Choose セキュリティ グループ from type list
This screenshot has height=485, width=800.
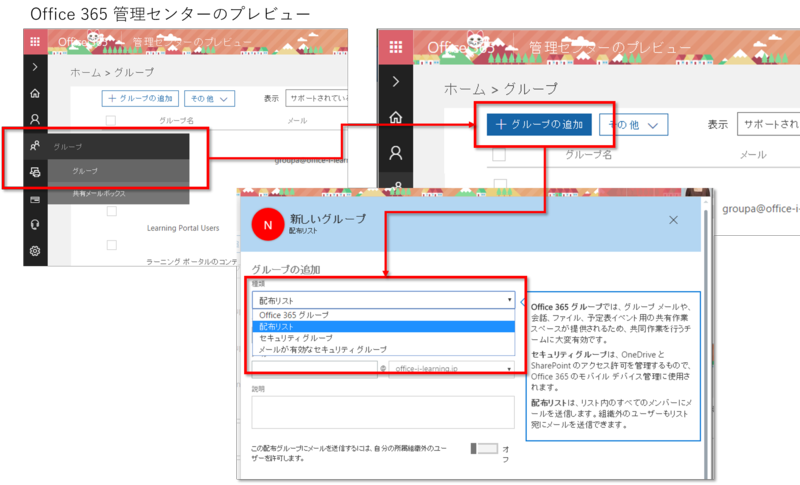click(384, 338)
